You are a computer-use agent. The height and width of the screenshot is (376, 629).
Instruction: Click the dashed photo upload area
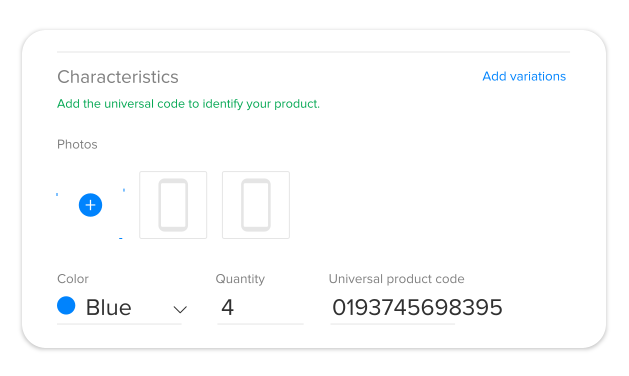click(90, 205)
